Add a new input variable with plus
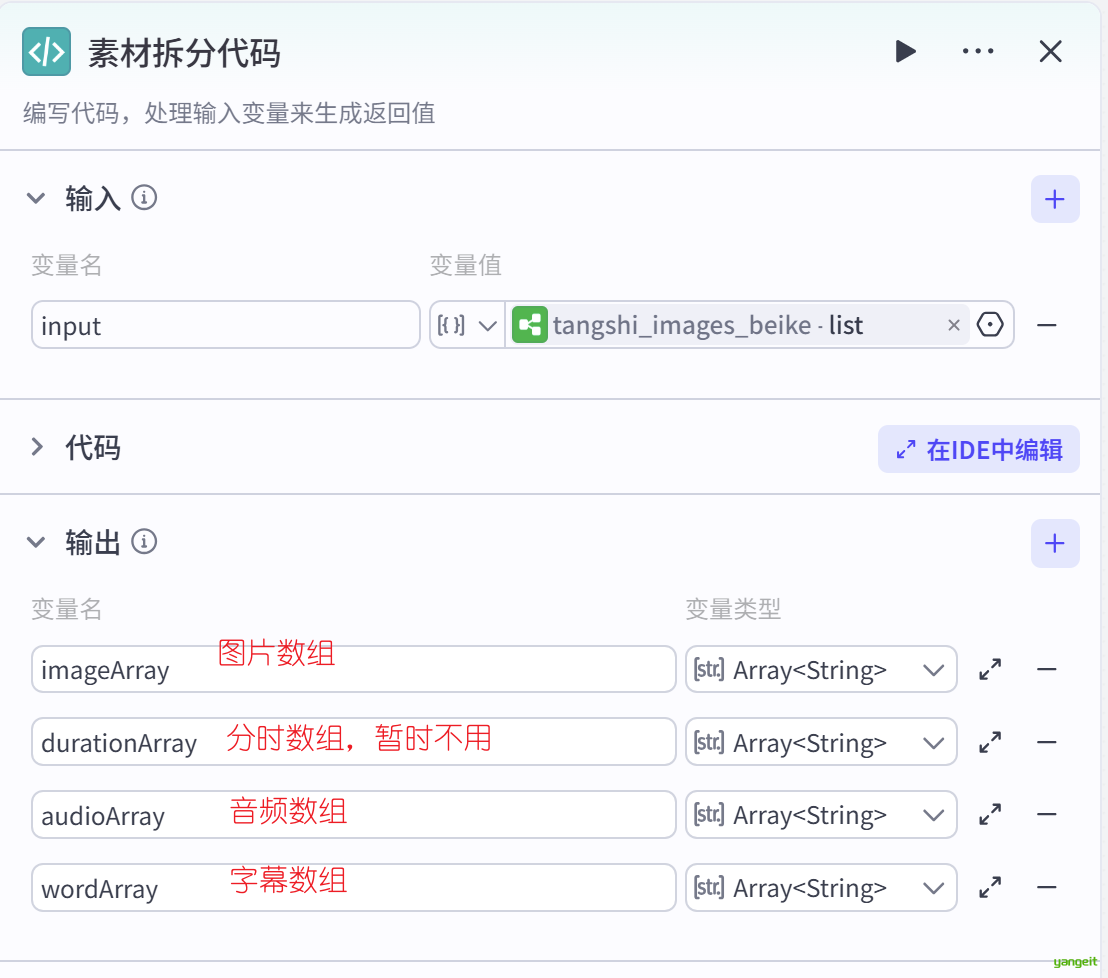 pos(1054,199)
